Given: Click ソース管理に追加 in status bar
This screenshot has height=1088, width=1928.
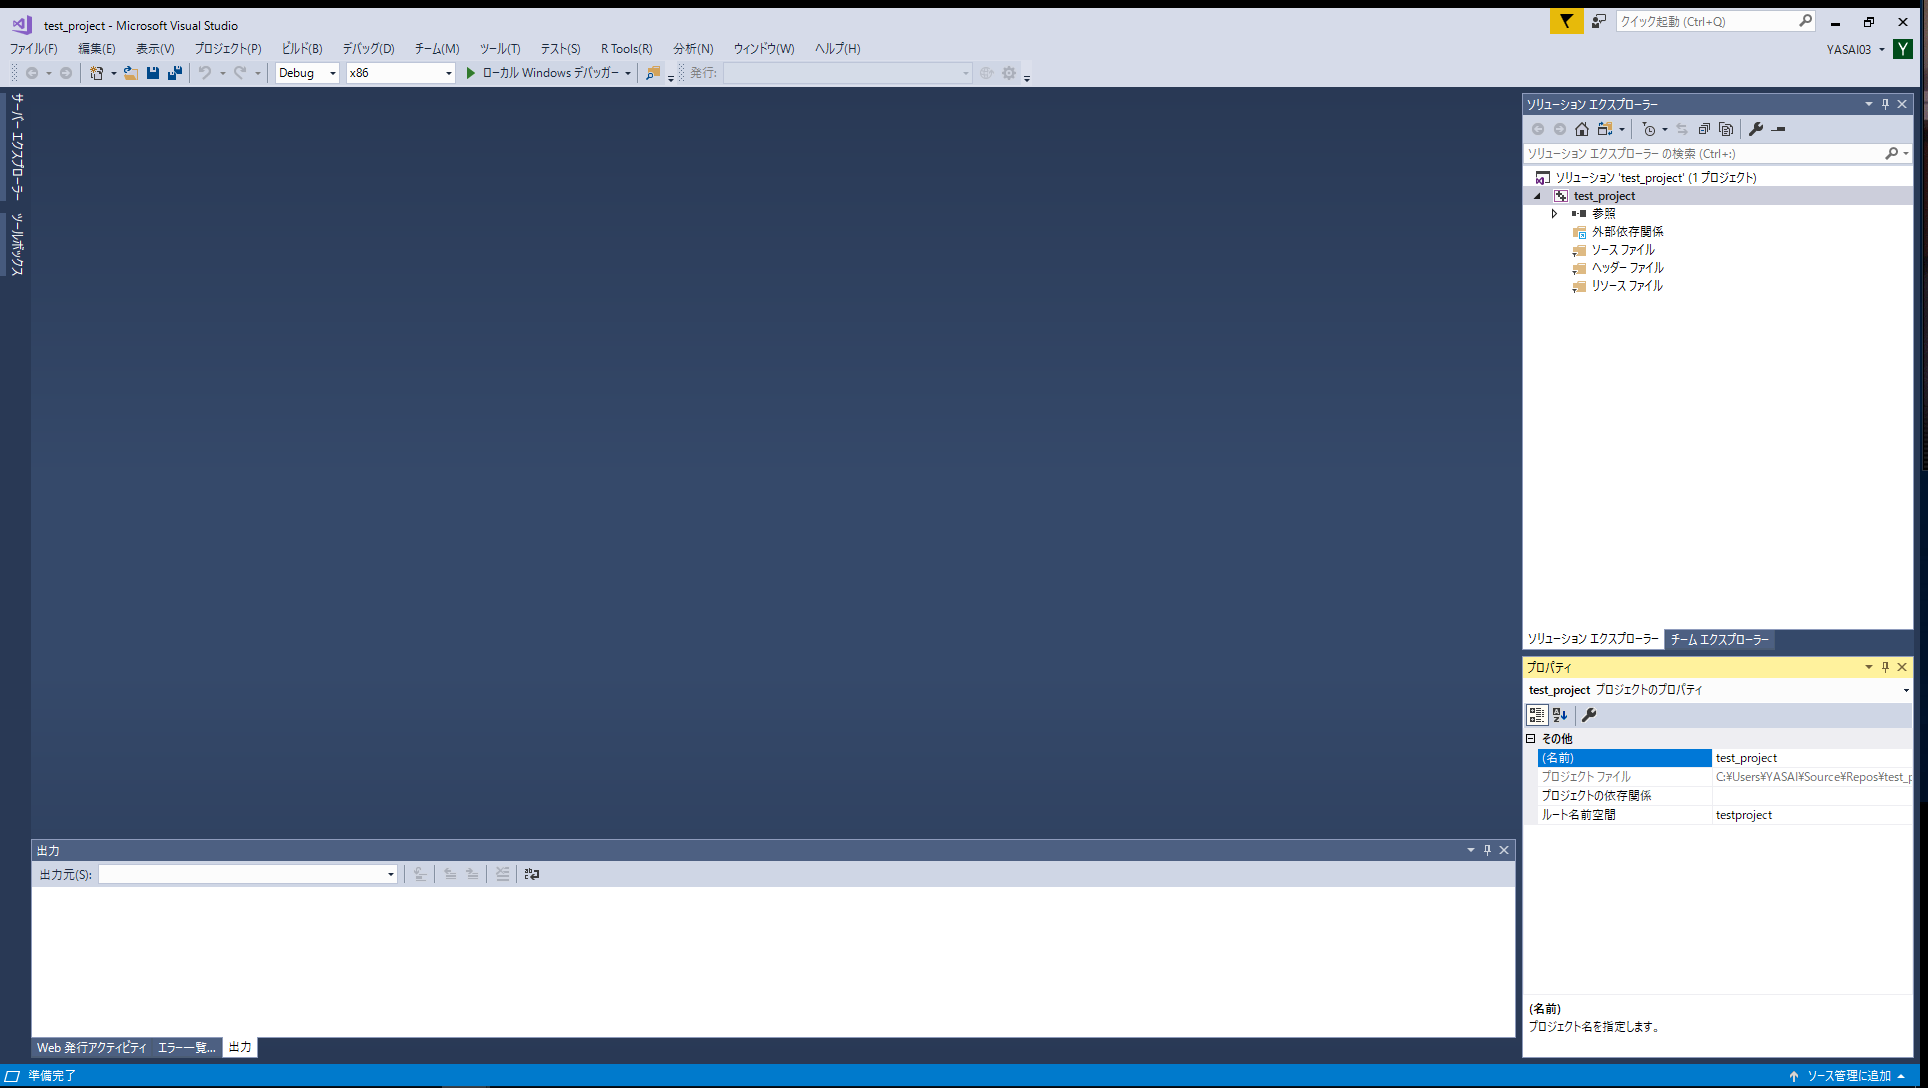Looking at the screenshot, I should point(1848,1076).
